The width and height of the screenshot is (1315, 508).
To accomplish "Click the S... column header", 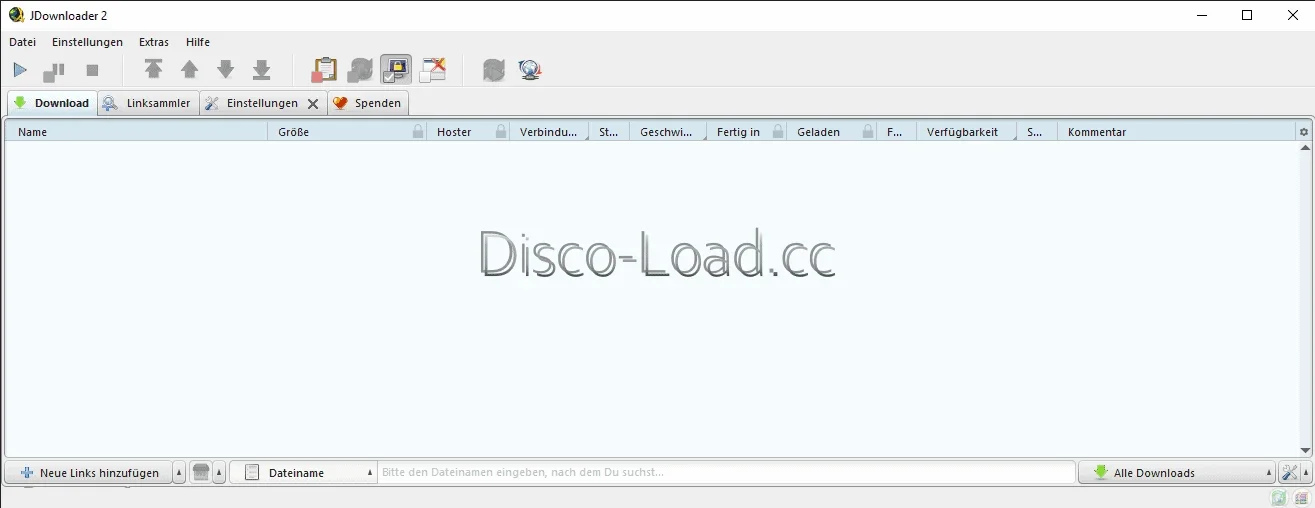I will click(x=1037, y=132).
